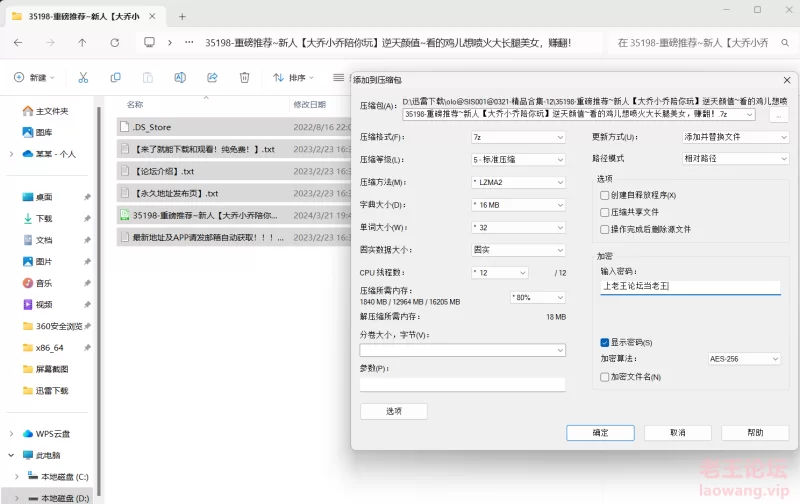The image size is (800, 504).
Task: Open the 排序 sort menu
Action: 295,77
